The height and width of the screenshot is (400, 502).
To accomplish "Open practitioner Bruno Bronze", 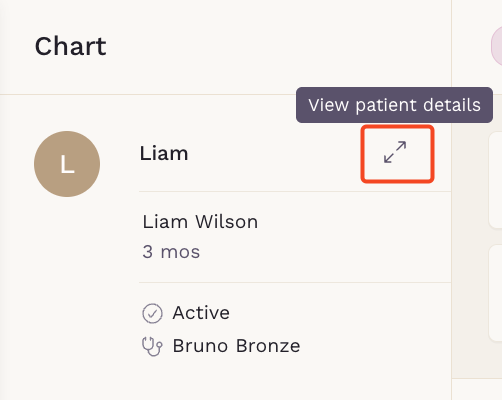I will point(236,346).
